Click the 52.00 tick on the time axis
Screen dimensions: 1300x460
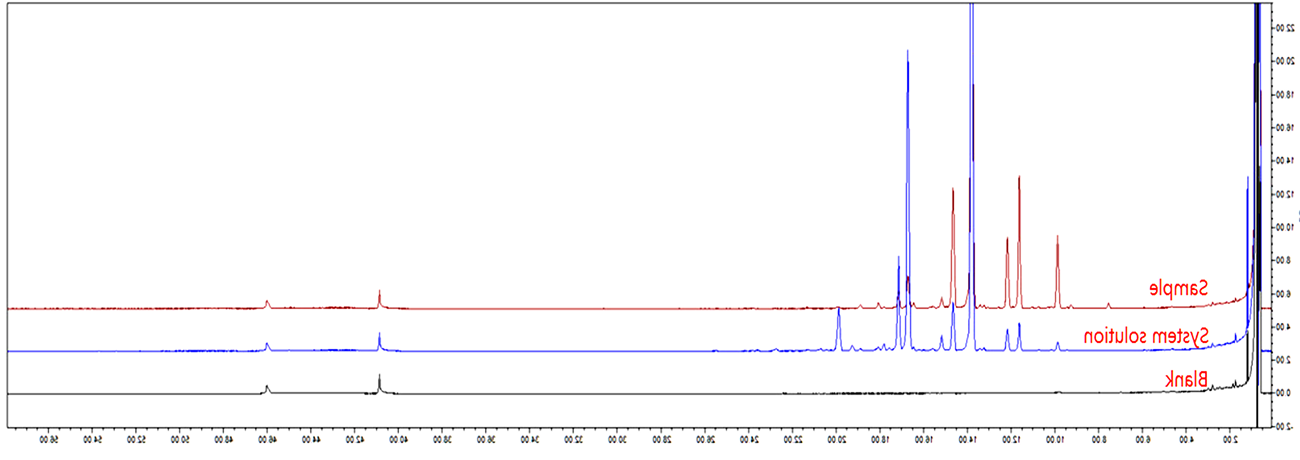click(135, 440)
